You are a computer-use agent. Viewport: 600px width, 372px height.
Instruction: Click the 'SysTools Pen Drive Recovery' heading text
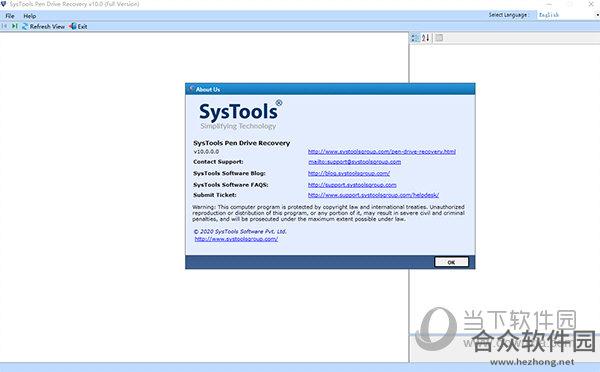[x=241, y=143]
